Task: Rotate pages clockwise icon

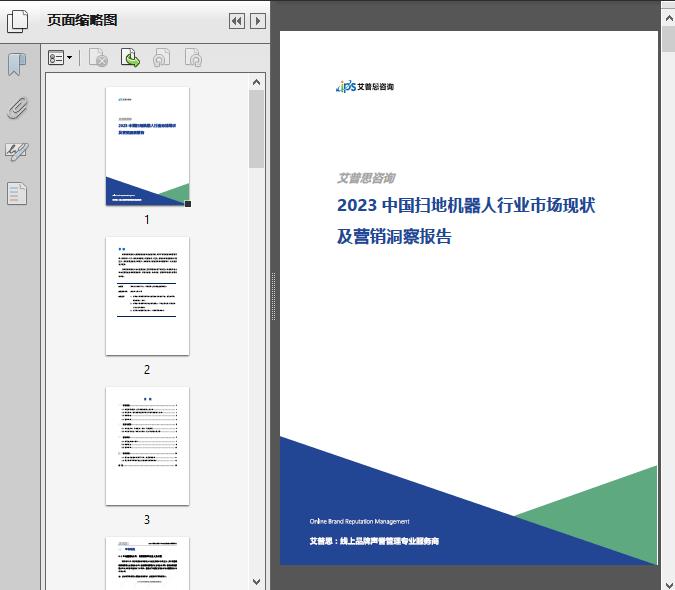Action: 193,58
